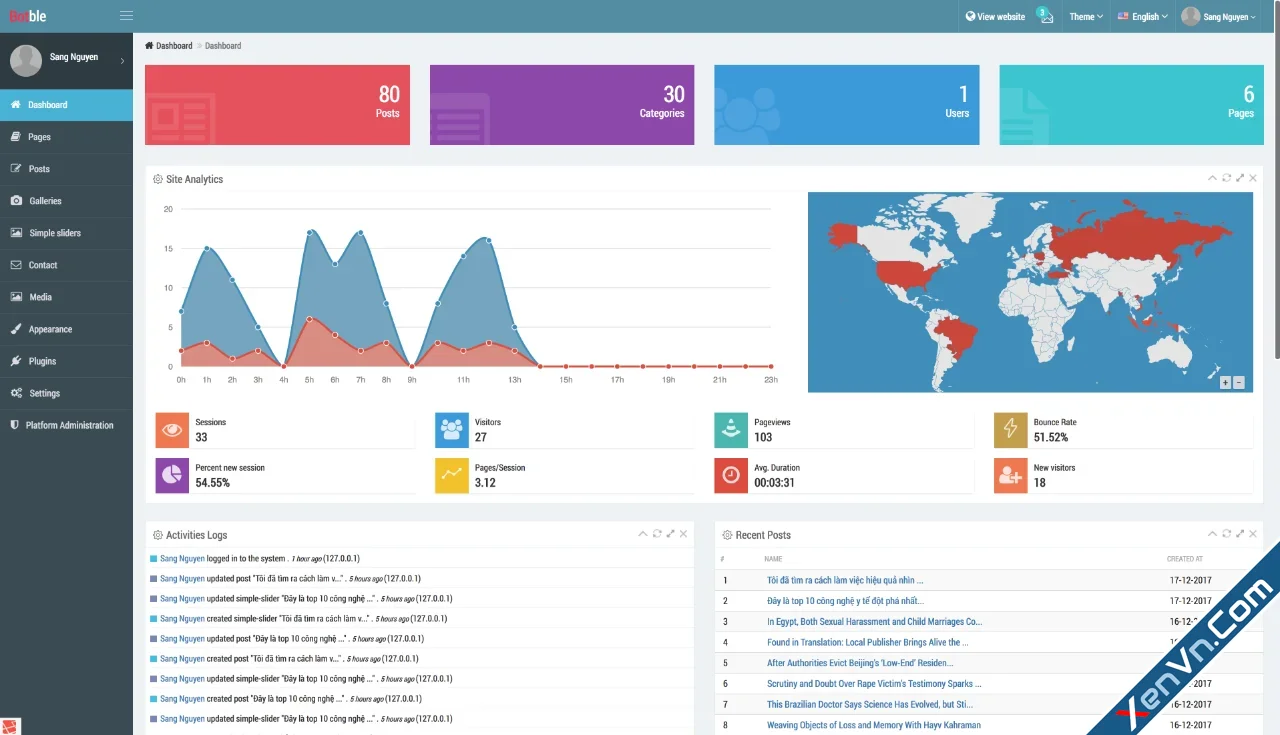Toggle the sidebar hamburger menu
Viewport: 1280px width, 735px height.
(126, 16)
